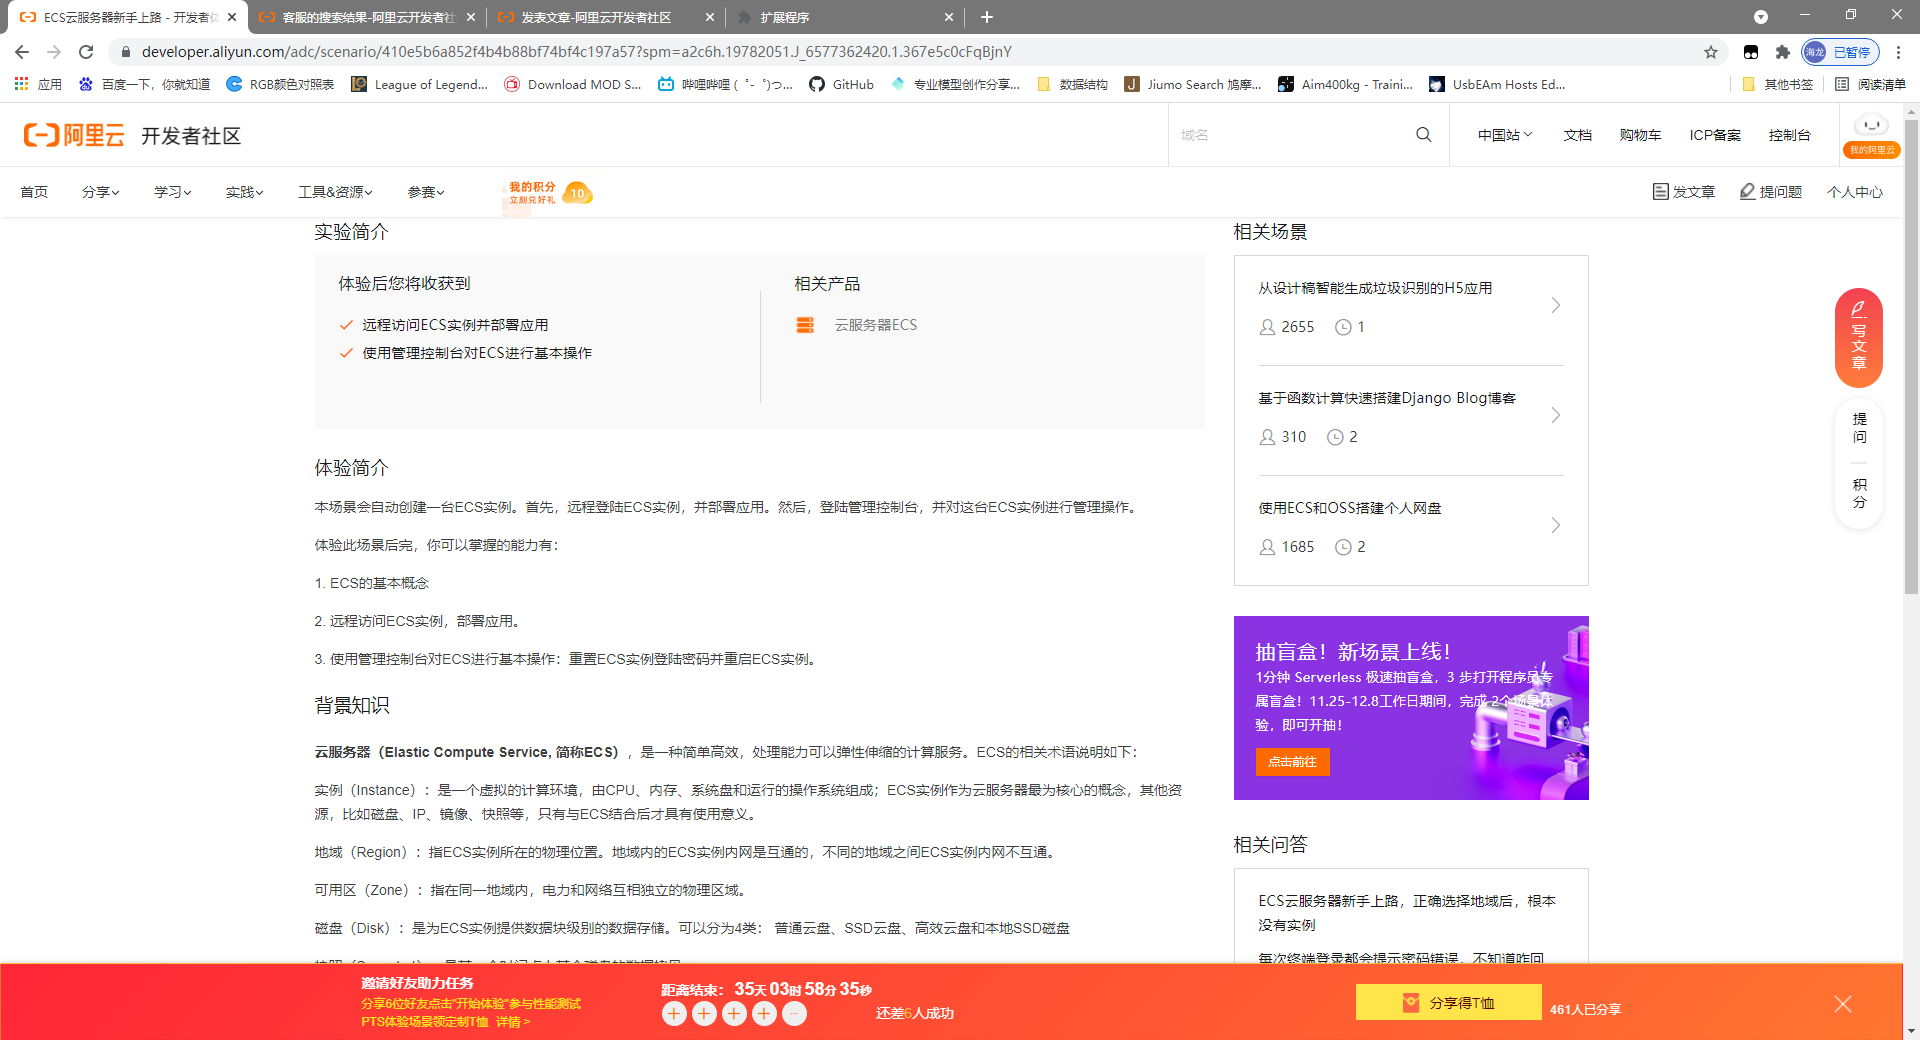Click the user avatar icon

[x=1871, y=126]
